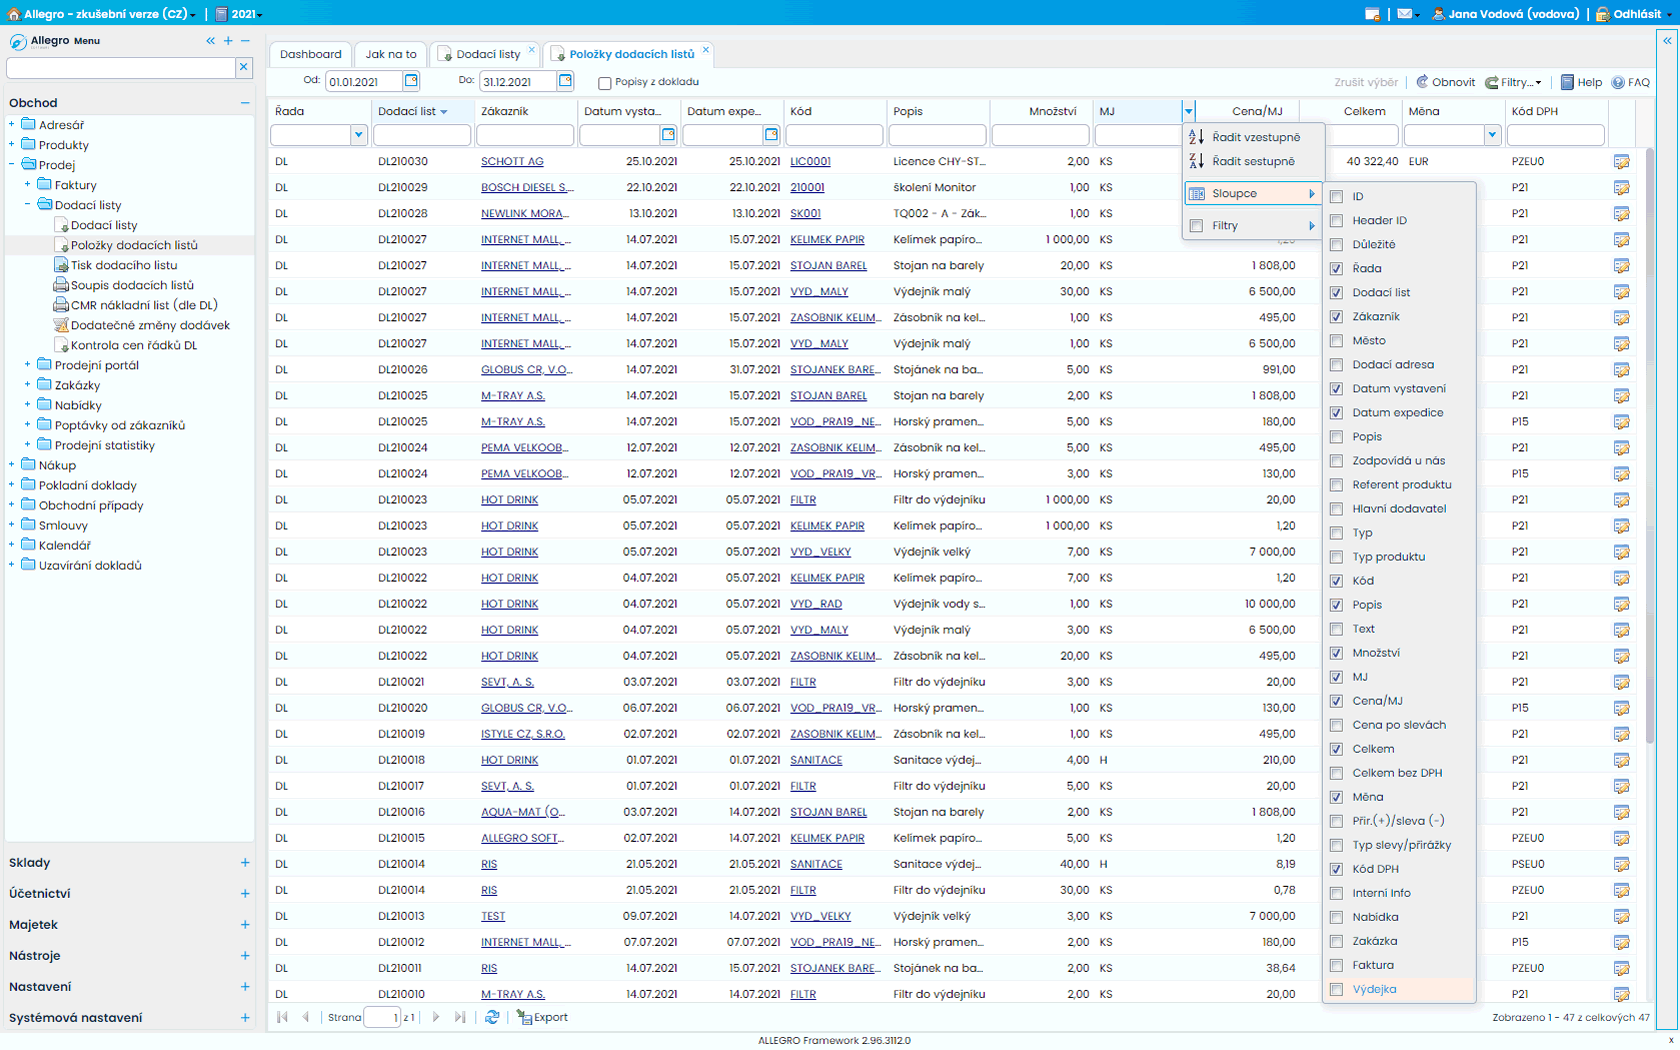Select Řadit sestupně menu item
The image size is (1680, 1050).
pyautogui.click(x=1254, y=161)
